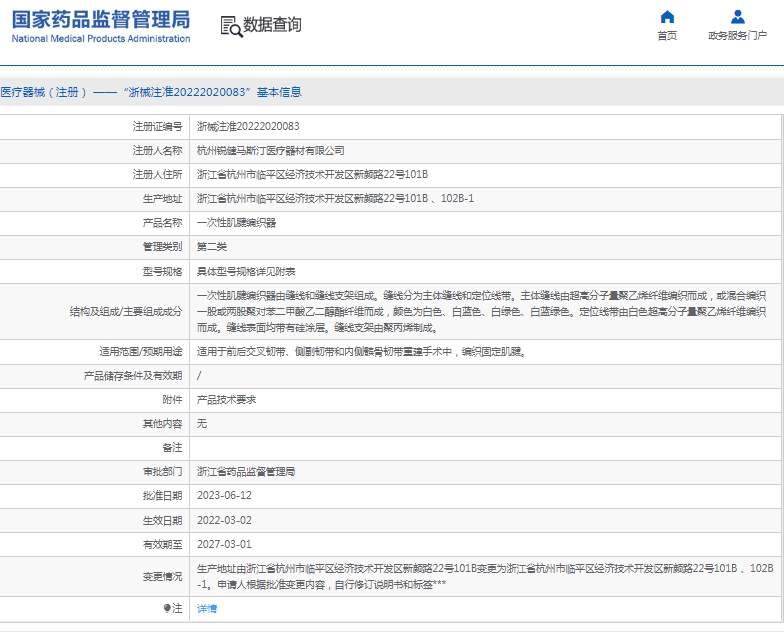
Task: Click the 数据查询 search document icon
Action: 232,26
